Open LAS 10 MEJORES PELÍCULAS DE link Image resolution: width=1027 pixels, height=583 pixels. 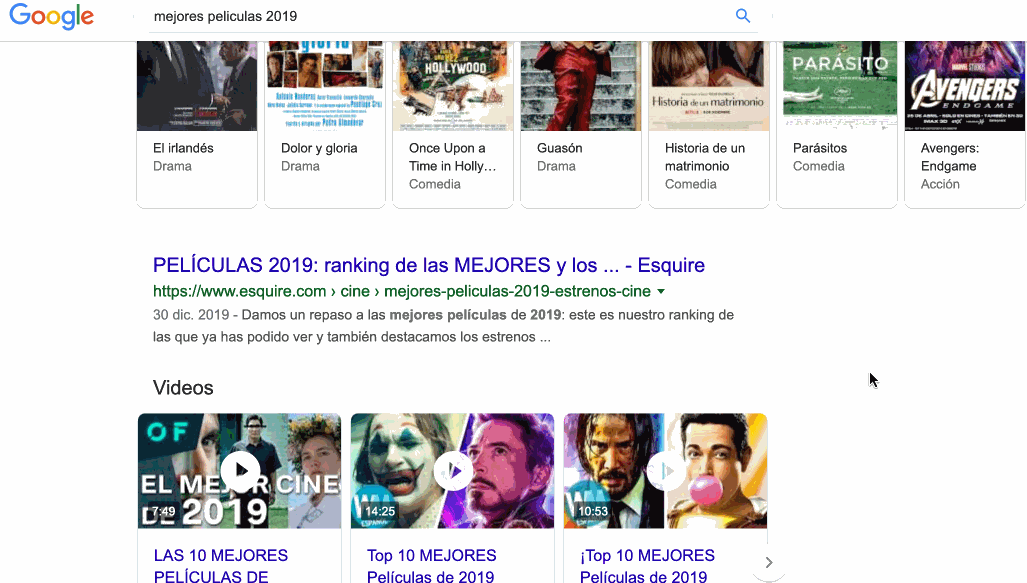tap(221, 566)
